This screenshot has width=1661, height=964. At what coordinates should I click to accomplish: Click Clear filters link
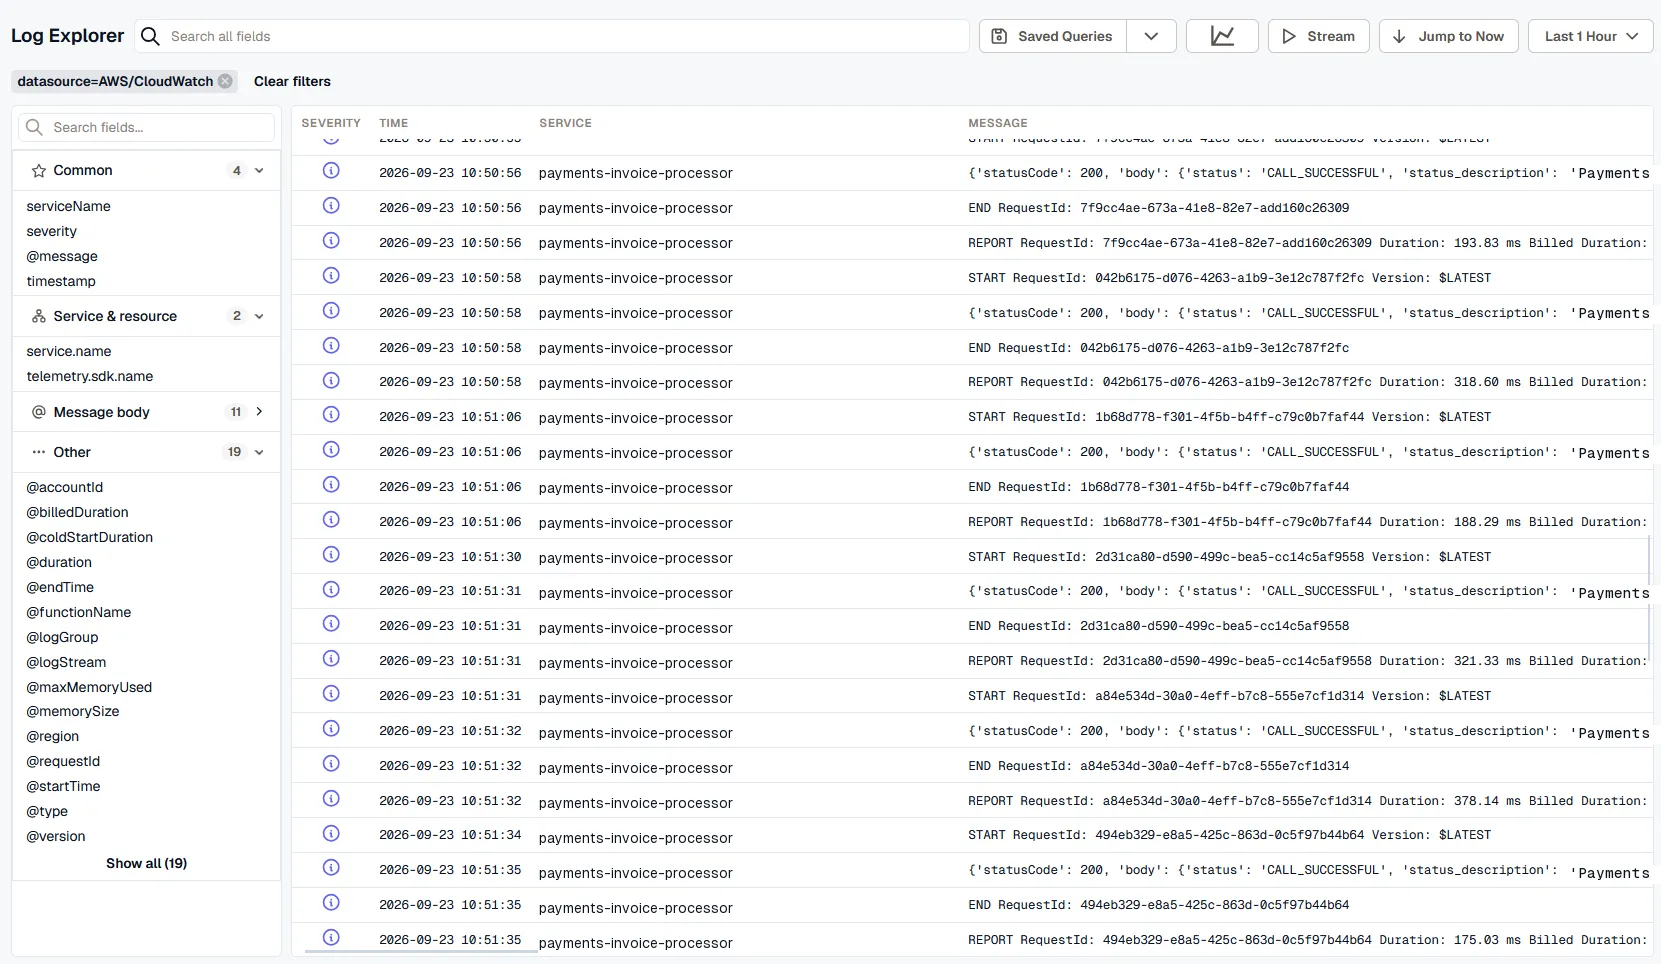[292, 81]
